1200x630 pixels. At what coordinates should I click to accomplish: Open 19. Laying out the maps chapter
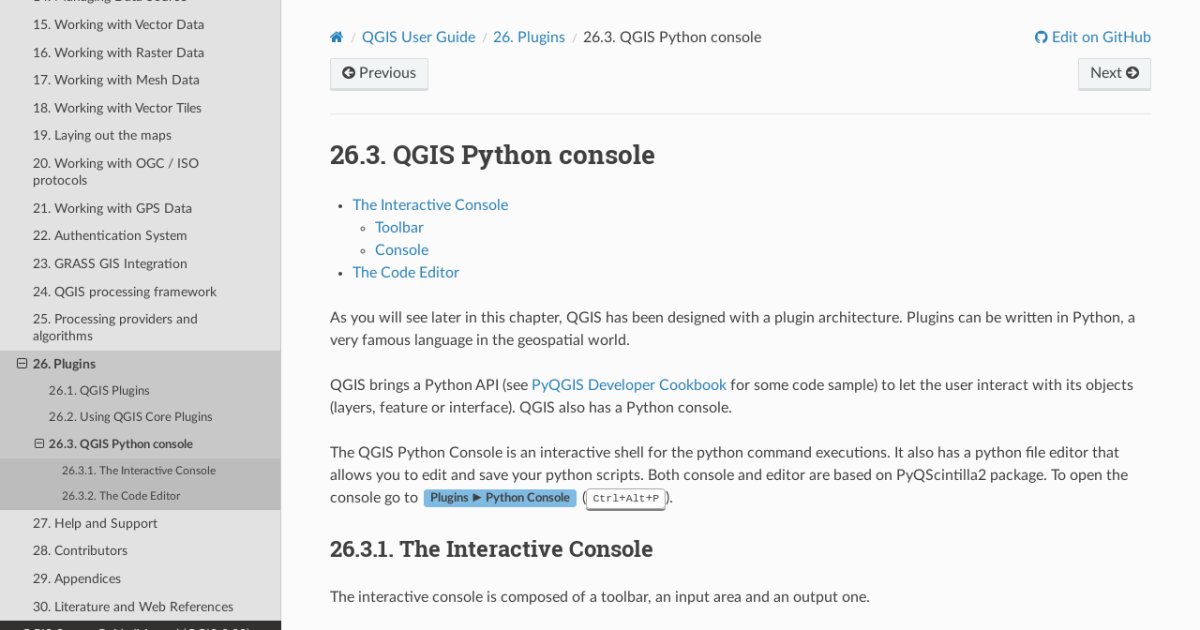point(102,135)
